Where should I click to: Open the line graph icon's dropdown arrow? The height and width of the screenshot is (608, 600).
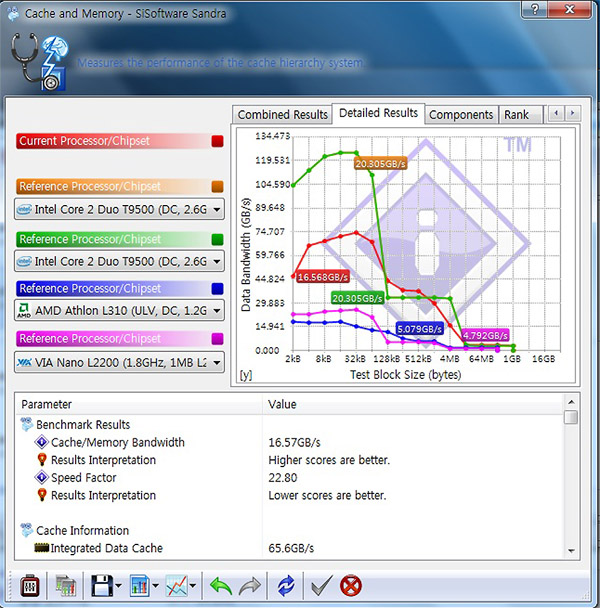(x=193, y=586)
